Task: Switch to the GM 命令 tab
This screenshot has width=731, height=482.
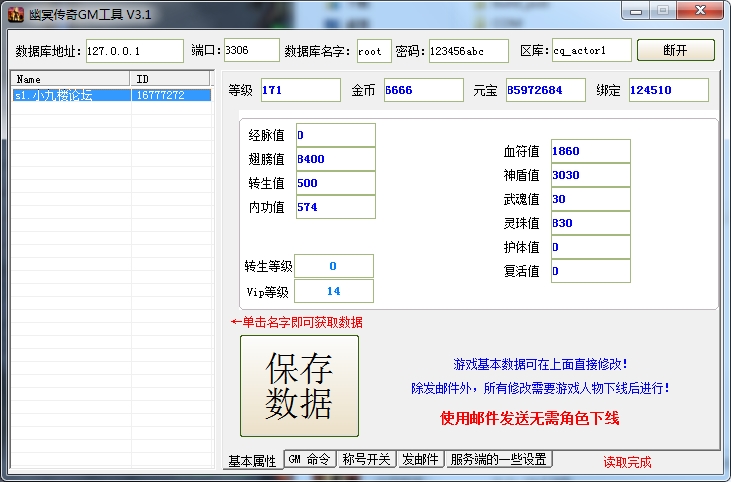Action: coord(309,459)
